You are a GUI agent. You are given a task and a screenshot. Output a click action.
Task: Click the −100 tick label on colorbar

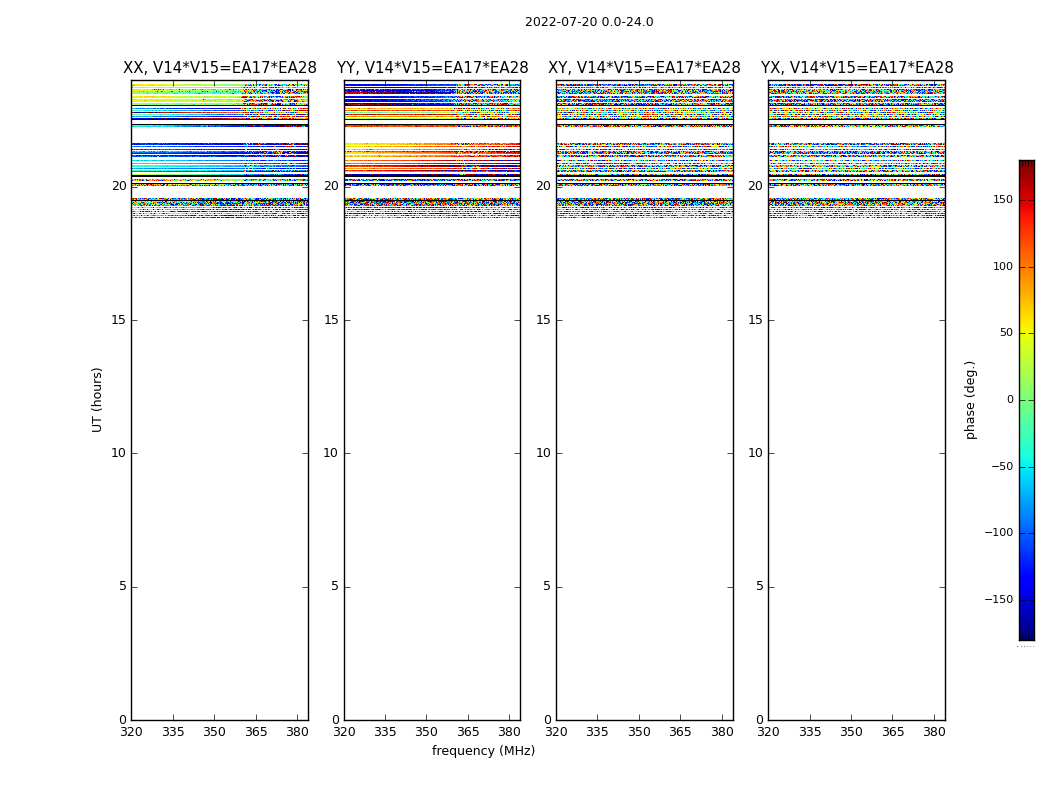coord(998,533)
